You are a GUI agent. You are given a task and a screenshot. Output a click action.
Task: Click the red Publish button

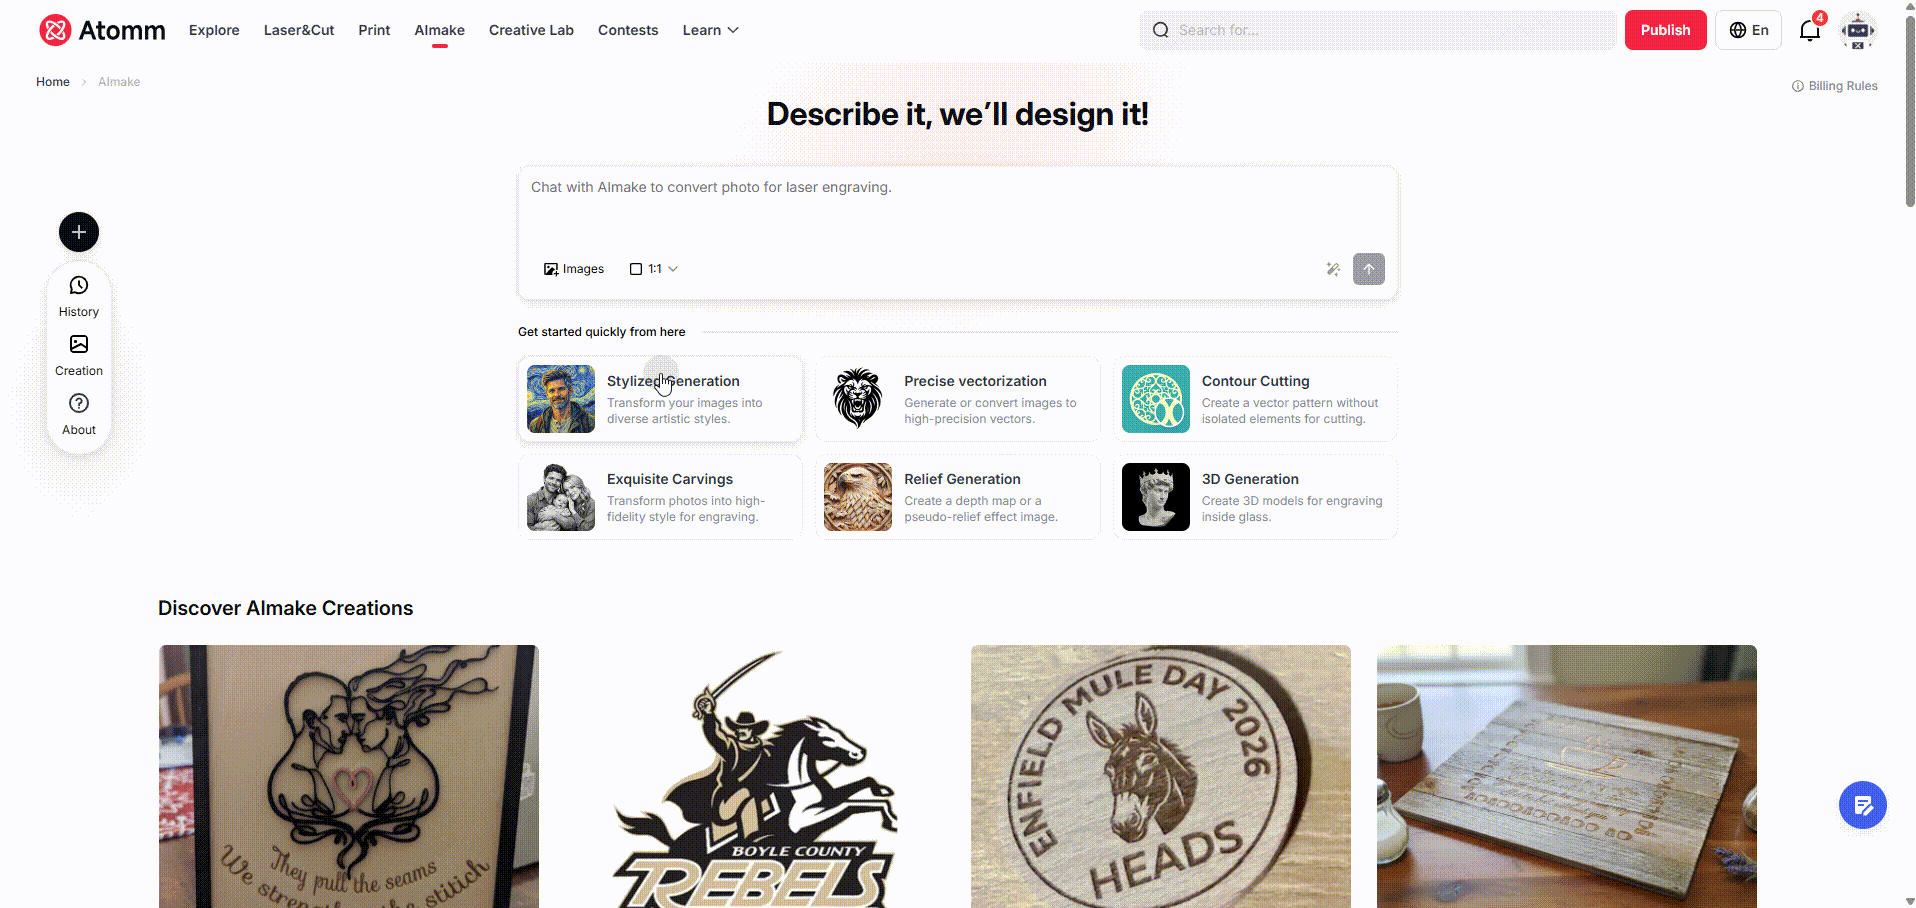click(1665, 30)
